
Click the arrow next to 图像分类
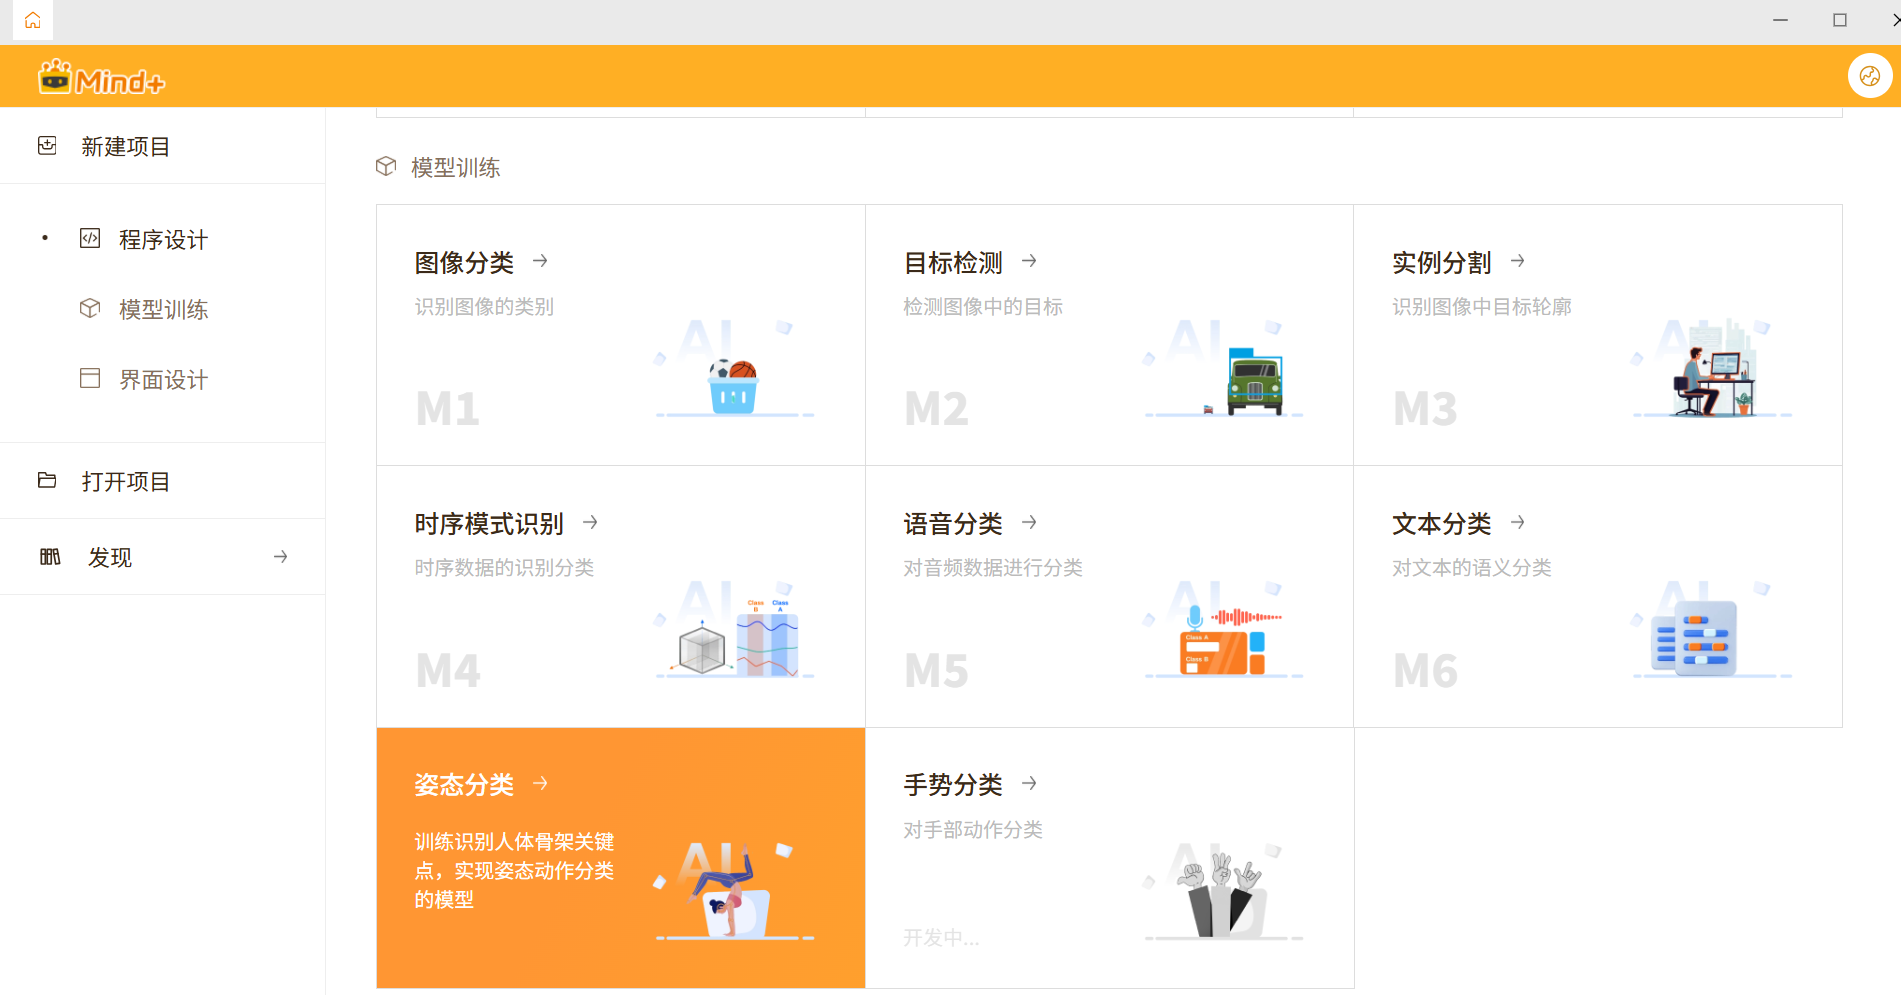[541, 261]
